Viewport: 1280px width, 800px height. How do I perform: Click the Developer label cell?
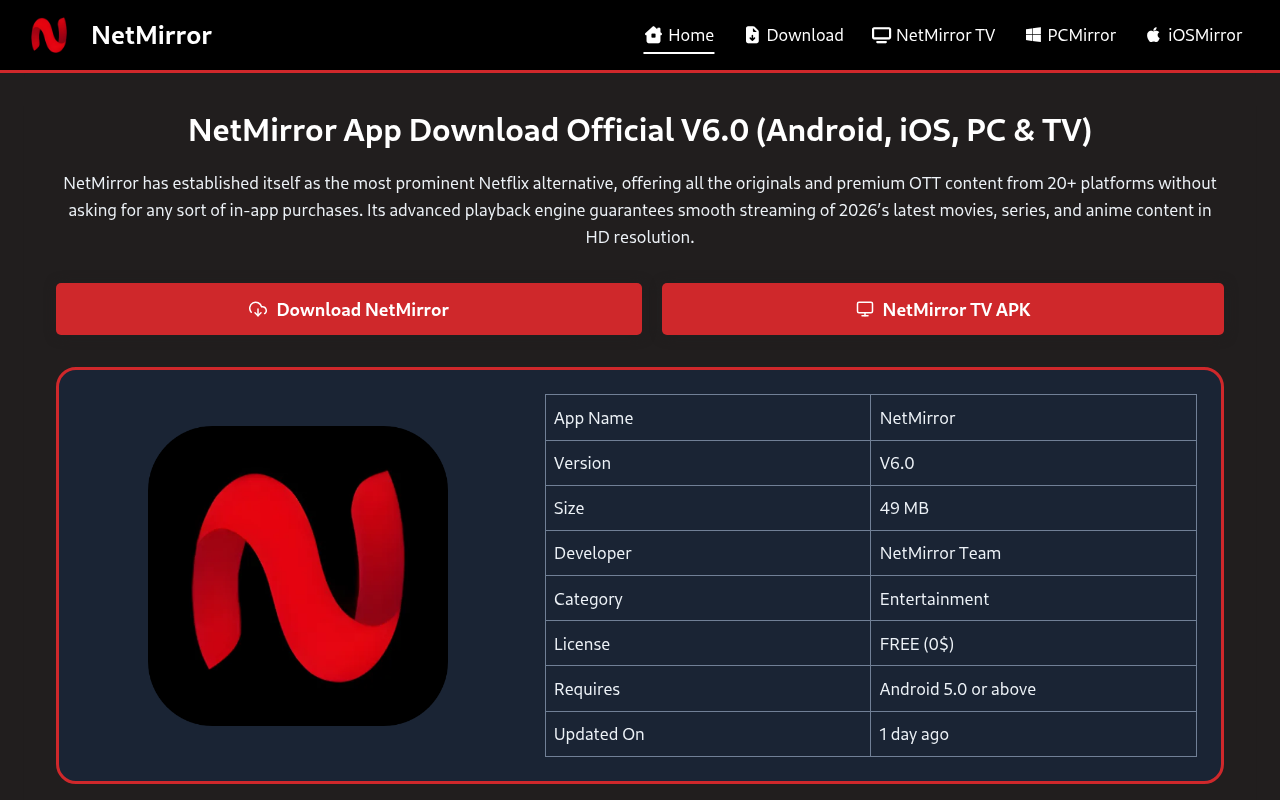click(x=708, y=553)
